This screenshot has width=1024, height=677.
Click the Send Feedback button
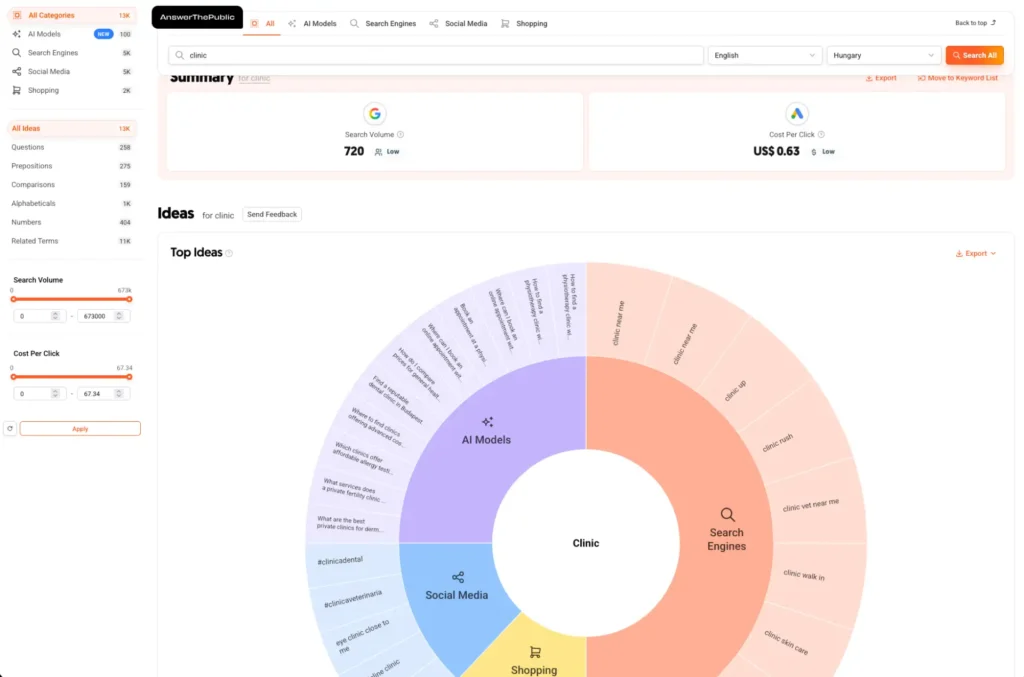click(x=272, y=214)
